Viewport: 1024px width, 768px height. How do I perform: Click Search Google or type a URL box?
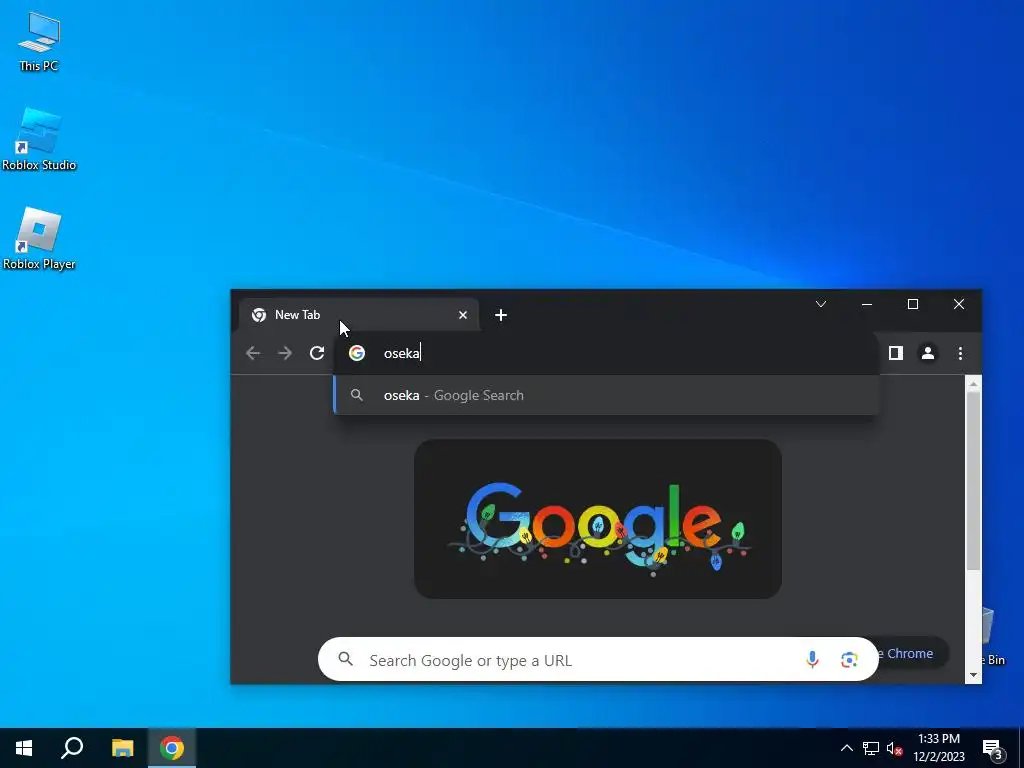coord(598,660)
